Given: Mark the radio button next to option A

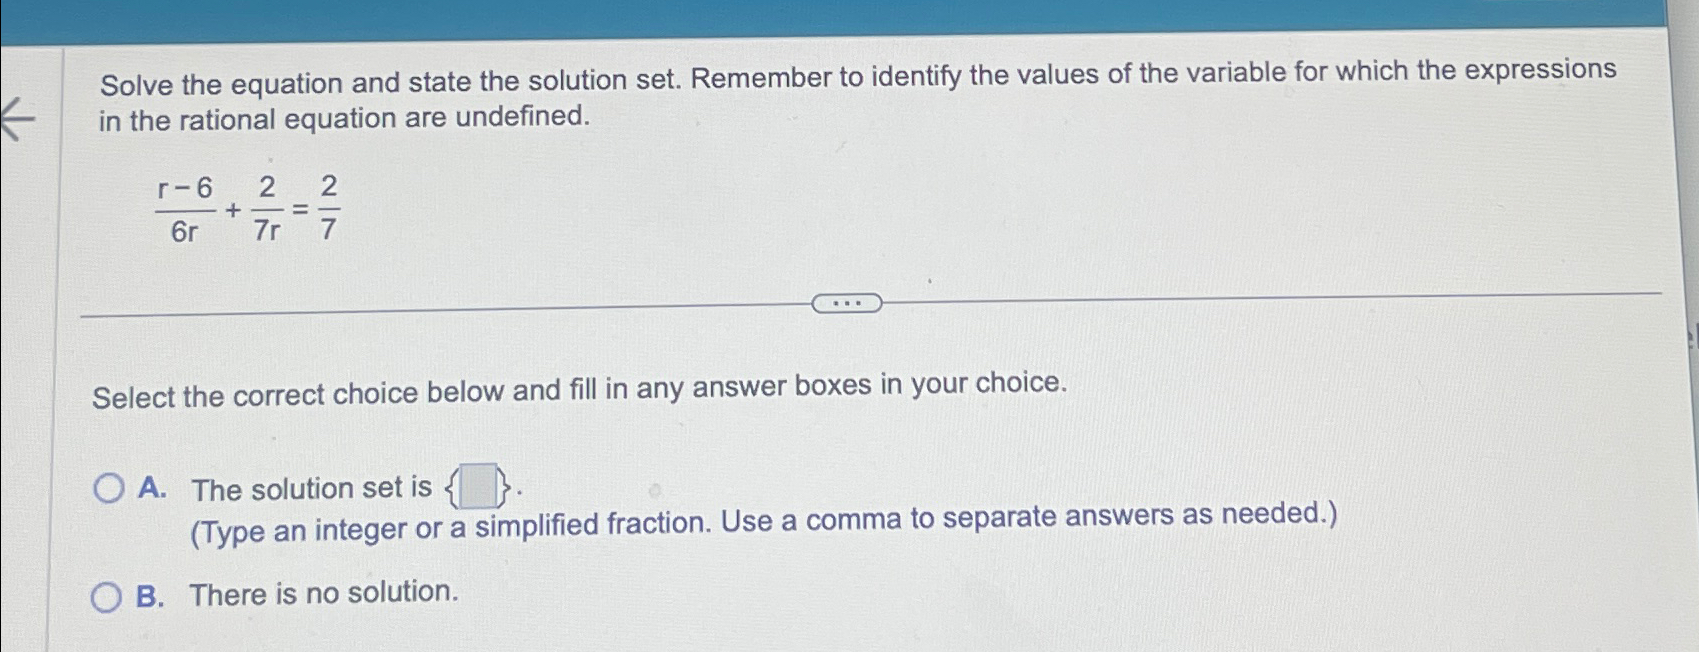Looking at the screenshot, I should tap(107, 488).
